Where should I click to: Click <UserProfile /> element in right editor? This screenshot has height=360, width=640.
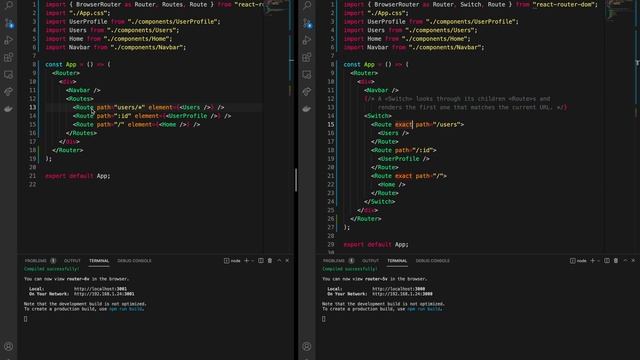[404, 159]
